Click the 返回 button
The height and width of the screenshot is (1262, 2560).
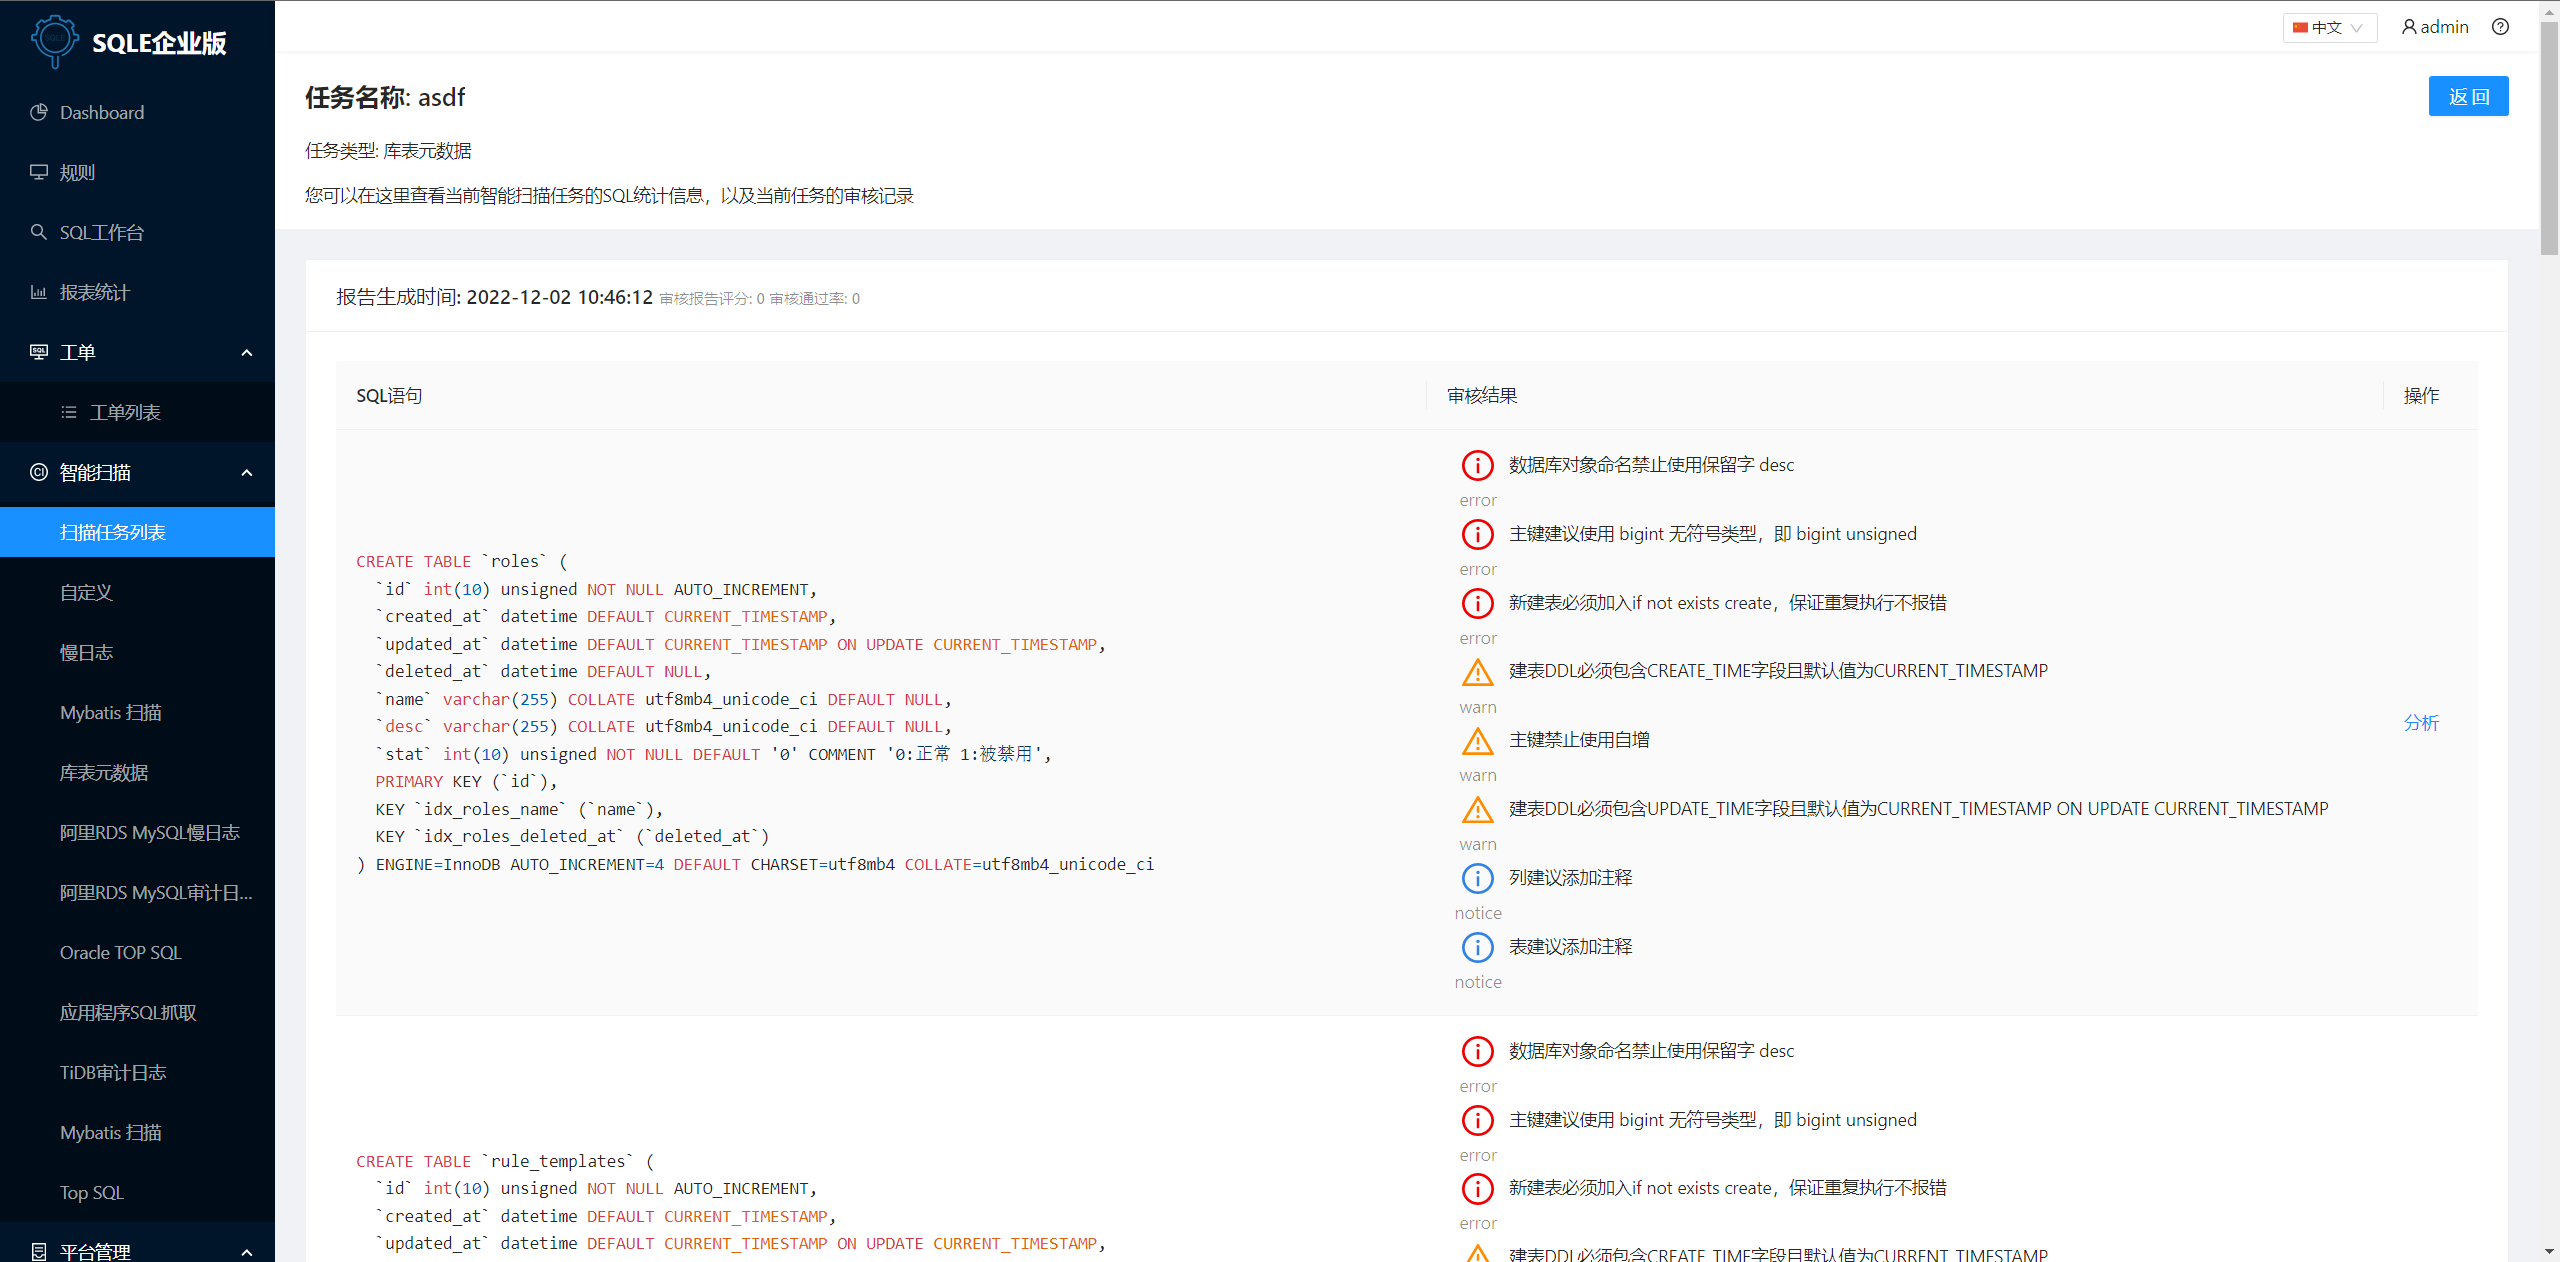point(2468,96)
